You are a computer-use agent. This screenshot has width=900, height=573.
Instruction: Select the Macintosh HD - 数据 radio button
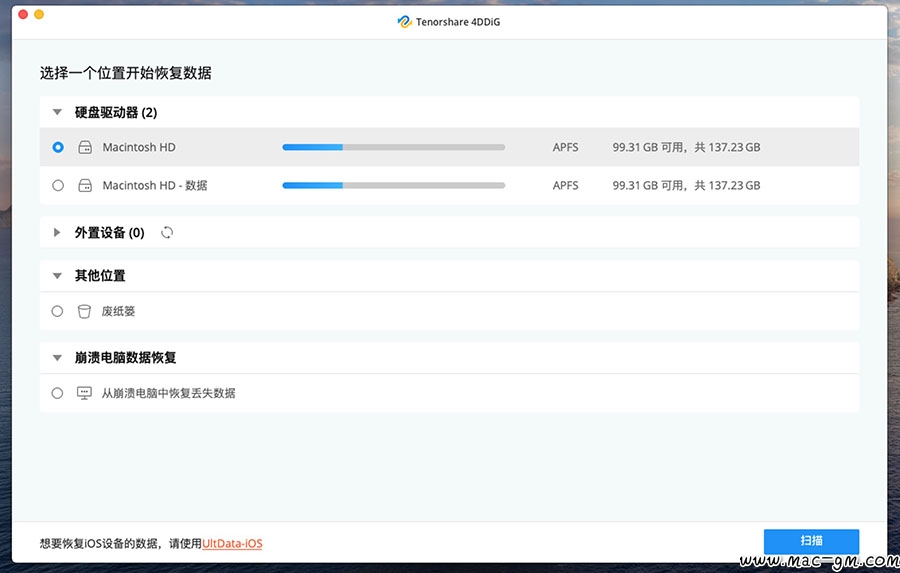[x=58, y=185]
